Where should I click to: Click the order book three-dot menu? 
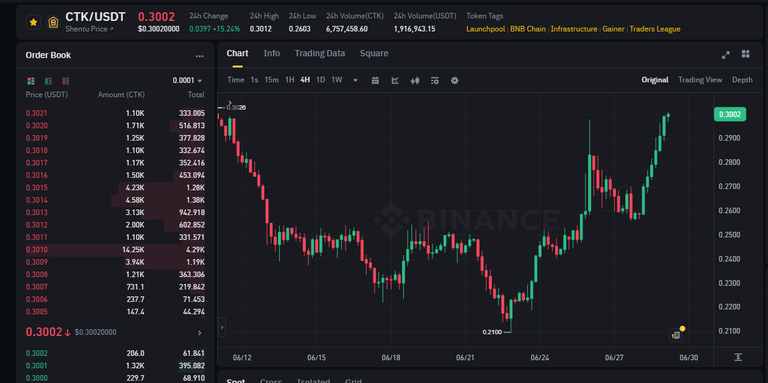(x=199, y=56)
